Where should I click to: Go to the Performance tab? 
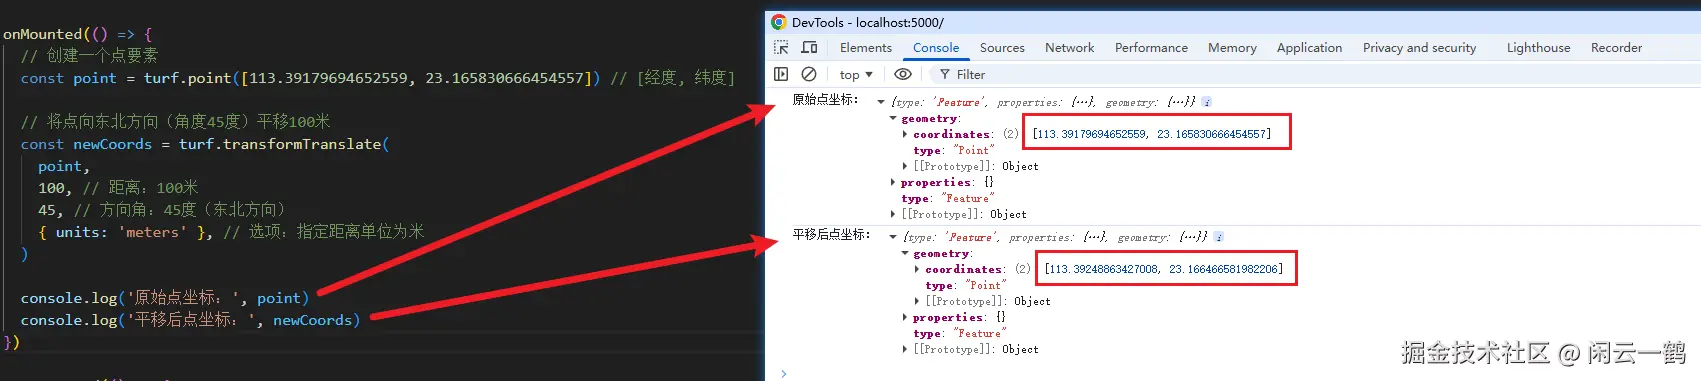point(1151,48)
